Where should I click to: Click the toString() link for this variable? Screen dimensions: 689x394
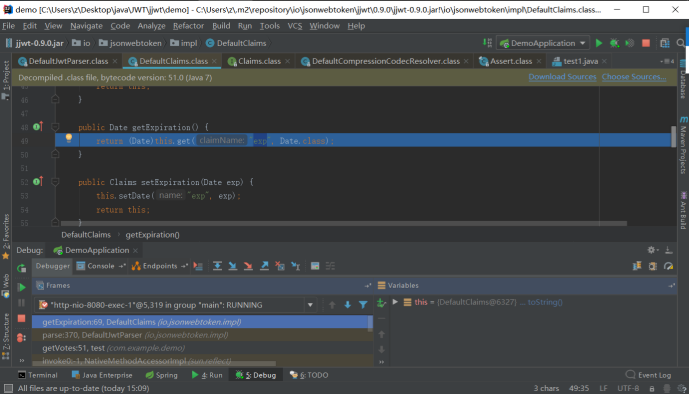pyautogui.click(x=545, y=302)
